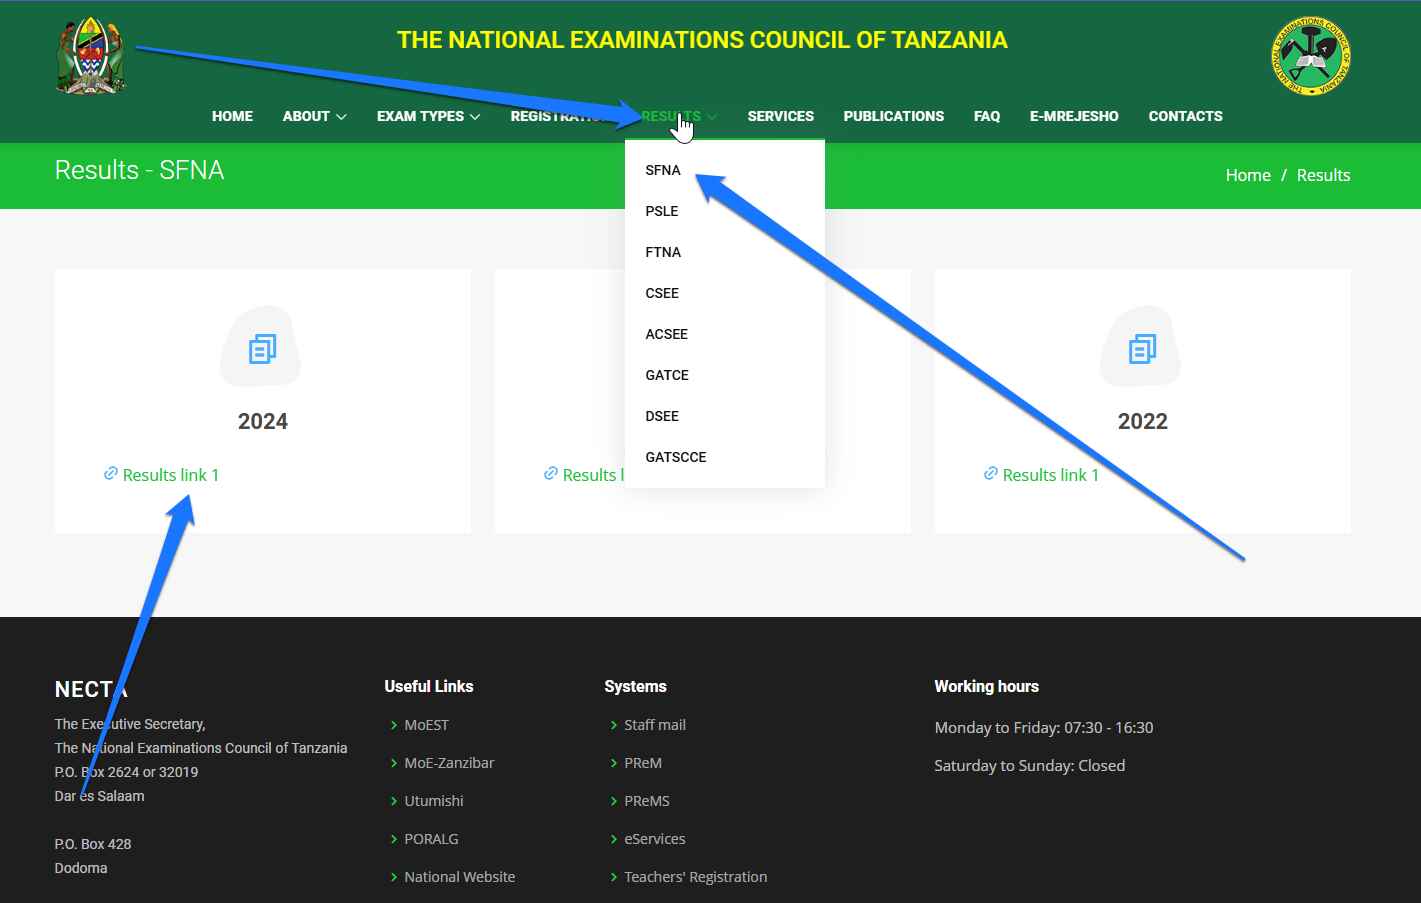Open the MoEST useful link
The height and width of the screenshot is (903, 1421).
coord(426,725)
